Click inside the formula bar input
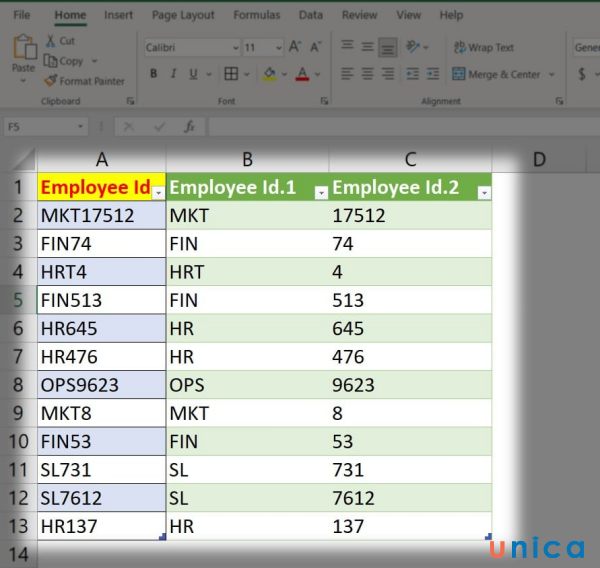The height and width of the screenshot is (568, 600). point(404,126)
